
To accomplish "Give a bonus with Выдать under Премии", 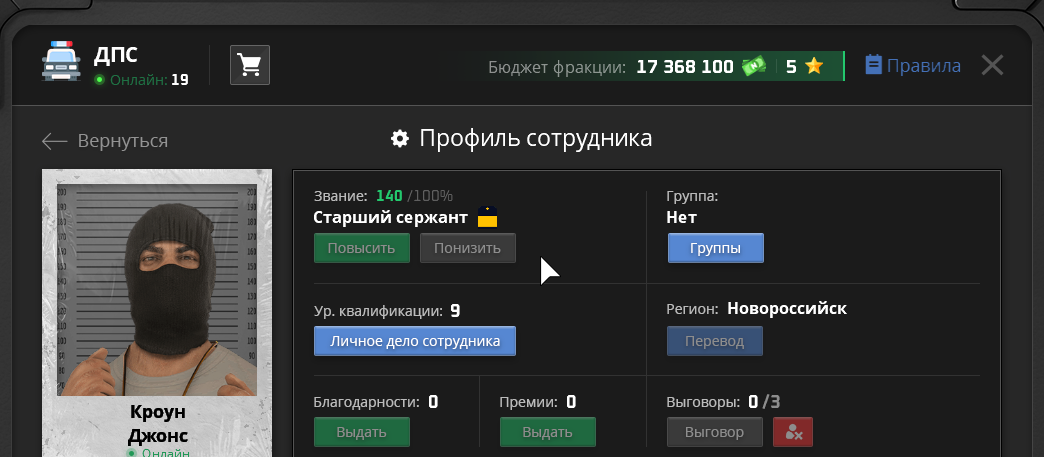I will (547, 432).
